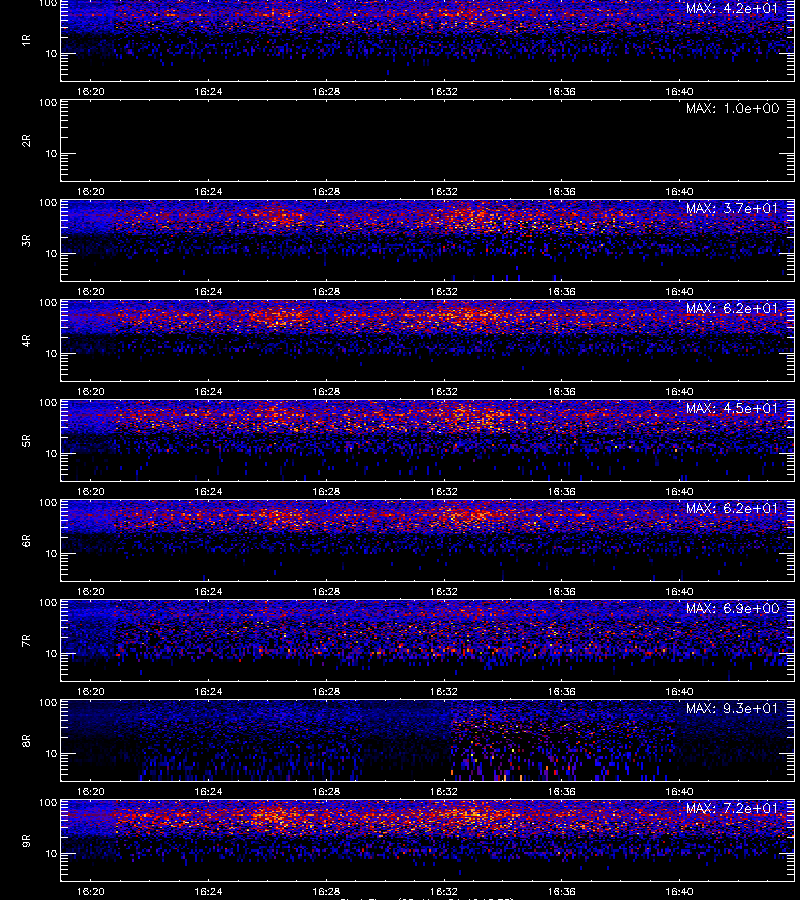Click 16:28 on the 3R time axis

tap(326, 292)
